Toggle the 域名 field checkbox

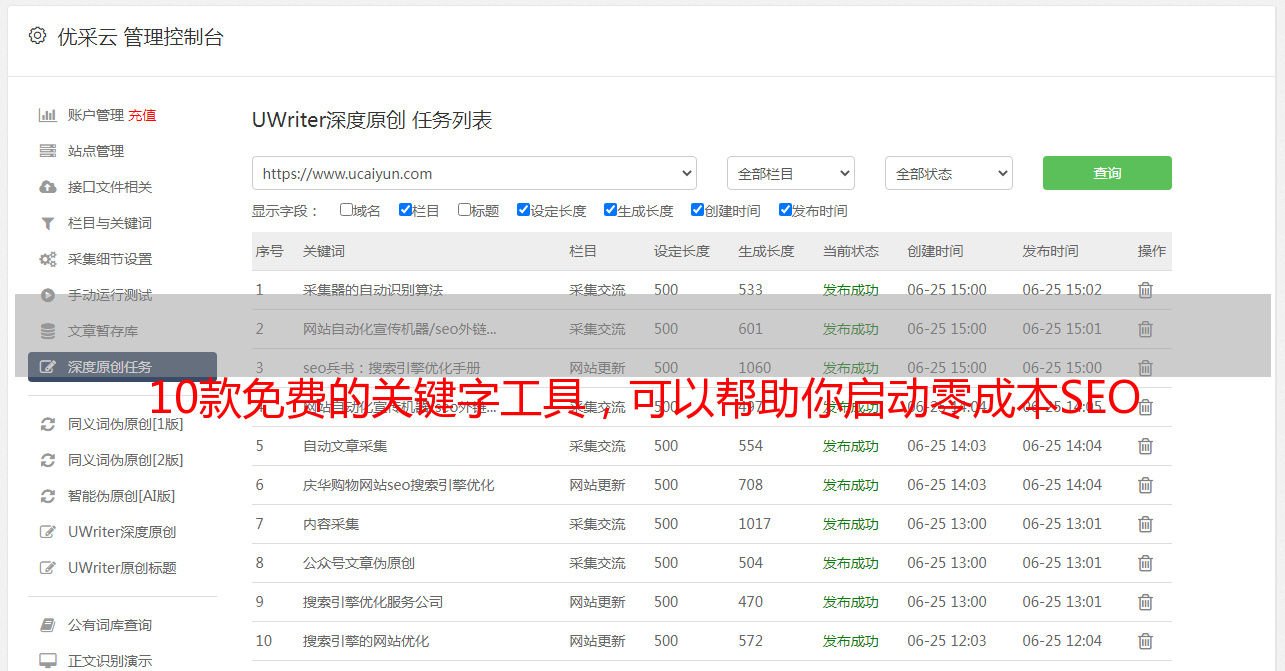click(346, 210)
